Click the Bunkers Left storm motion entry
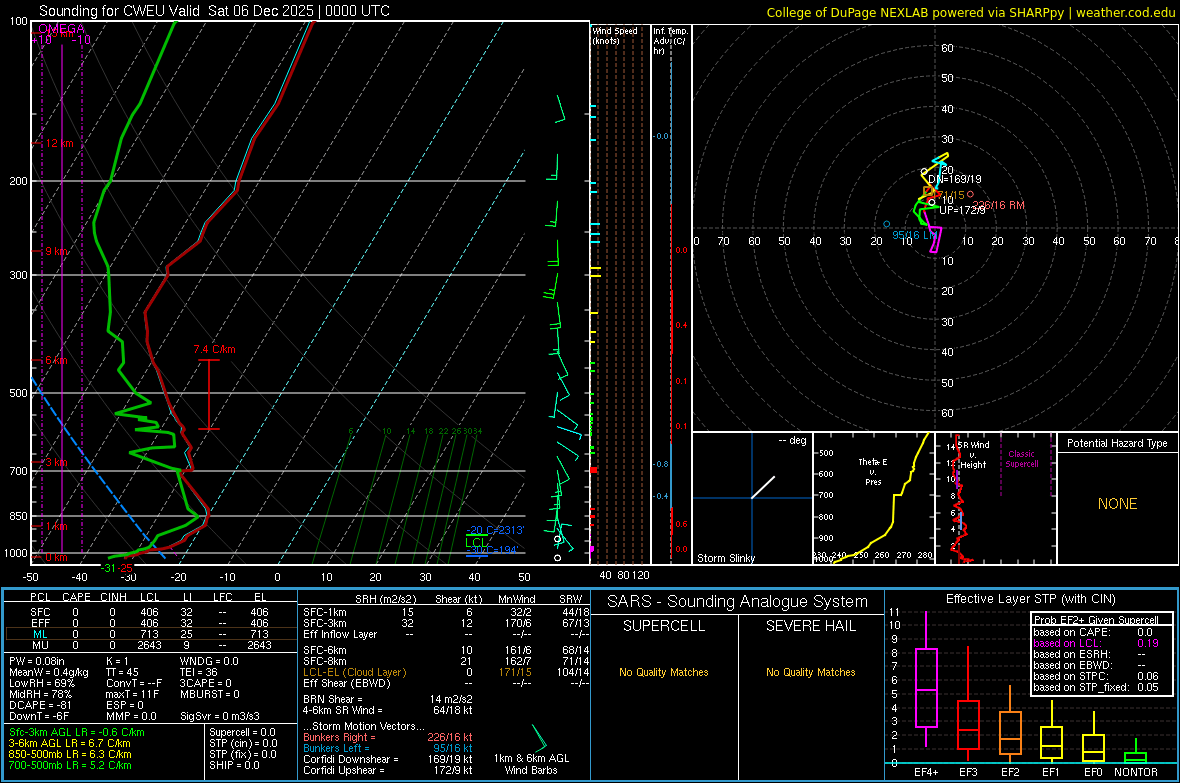The width and height of the screenshot is (1180, 783). (x=388, y=748)
